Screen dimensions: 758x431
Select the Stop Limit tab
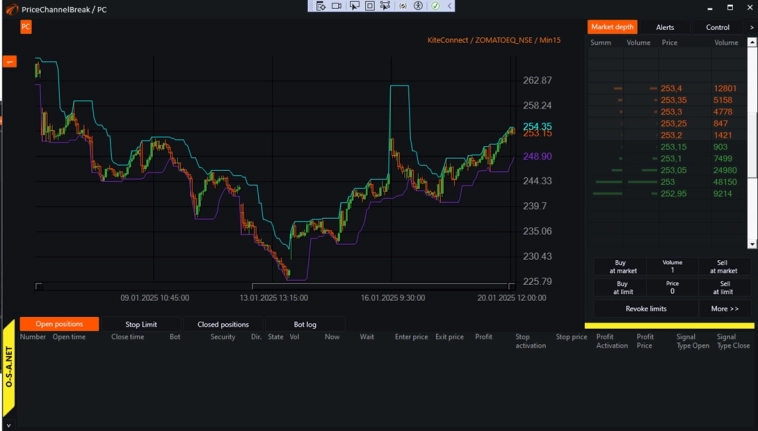[141, 324]
